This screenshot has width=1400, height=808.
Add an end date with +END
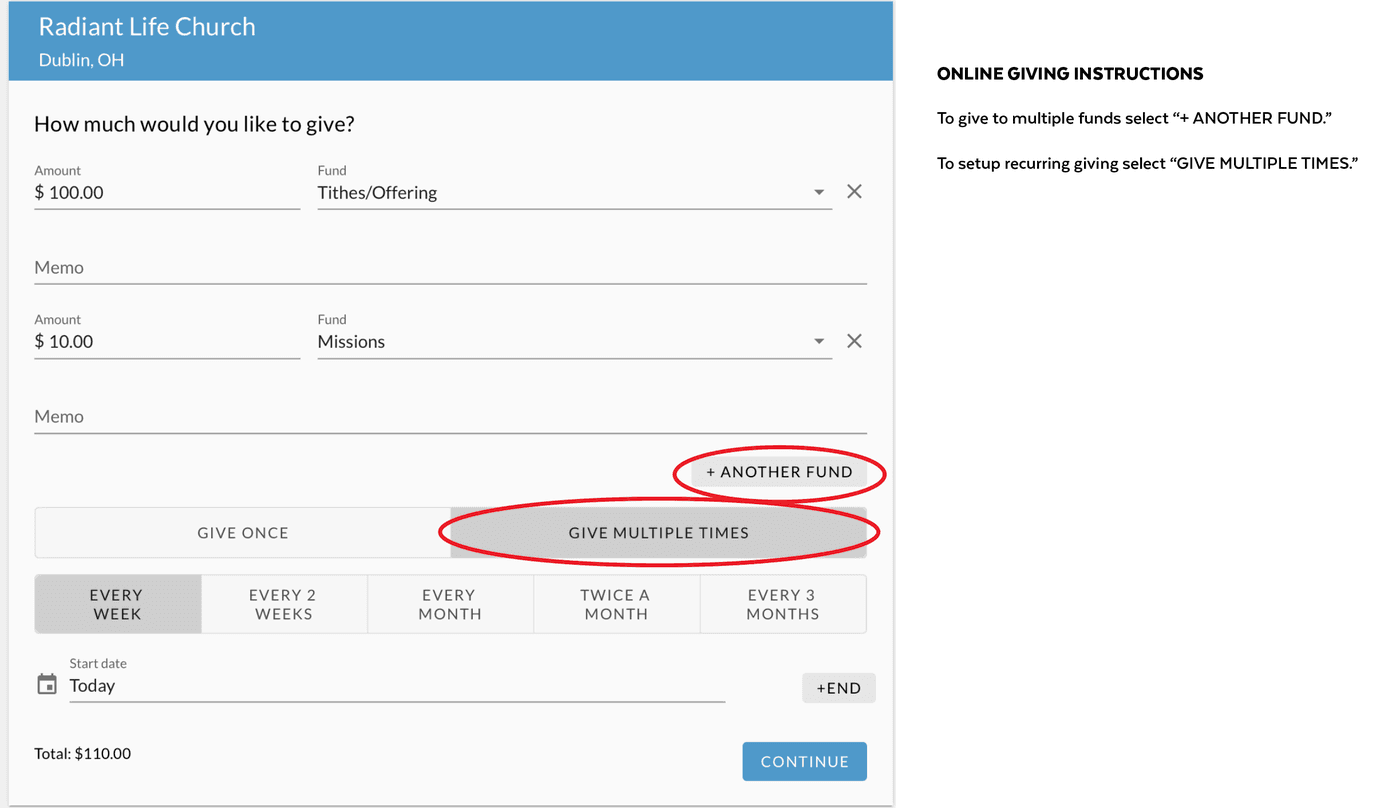click(x=839, y=688)
